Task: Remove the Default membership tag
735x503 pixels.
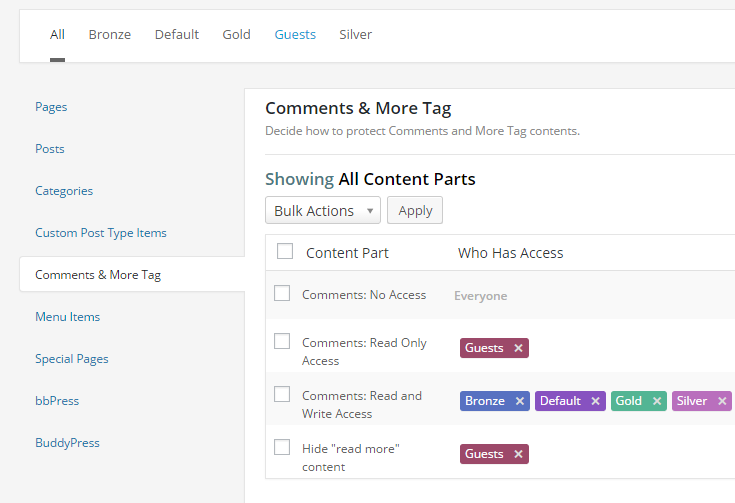Action: tap(596, 401)
